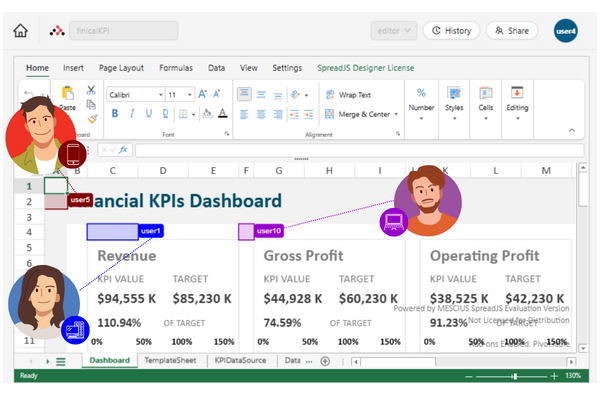Select the Dashboard sheet tab

pos(109,361)
